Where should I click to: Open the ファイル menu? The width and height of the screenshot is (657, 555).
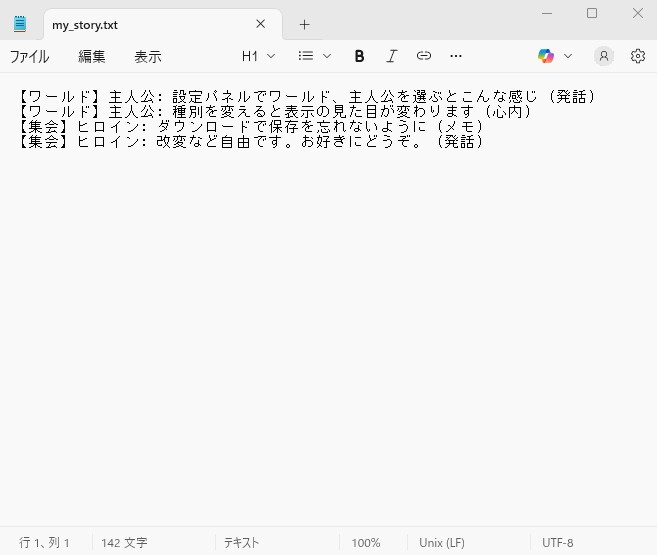point(29,57)
